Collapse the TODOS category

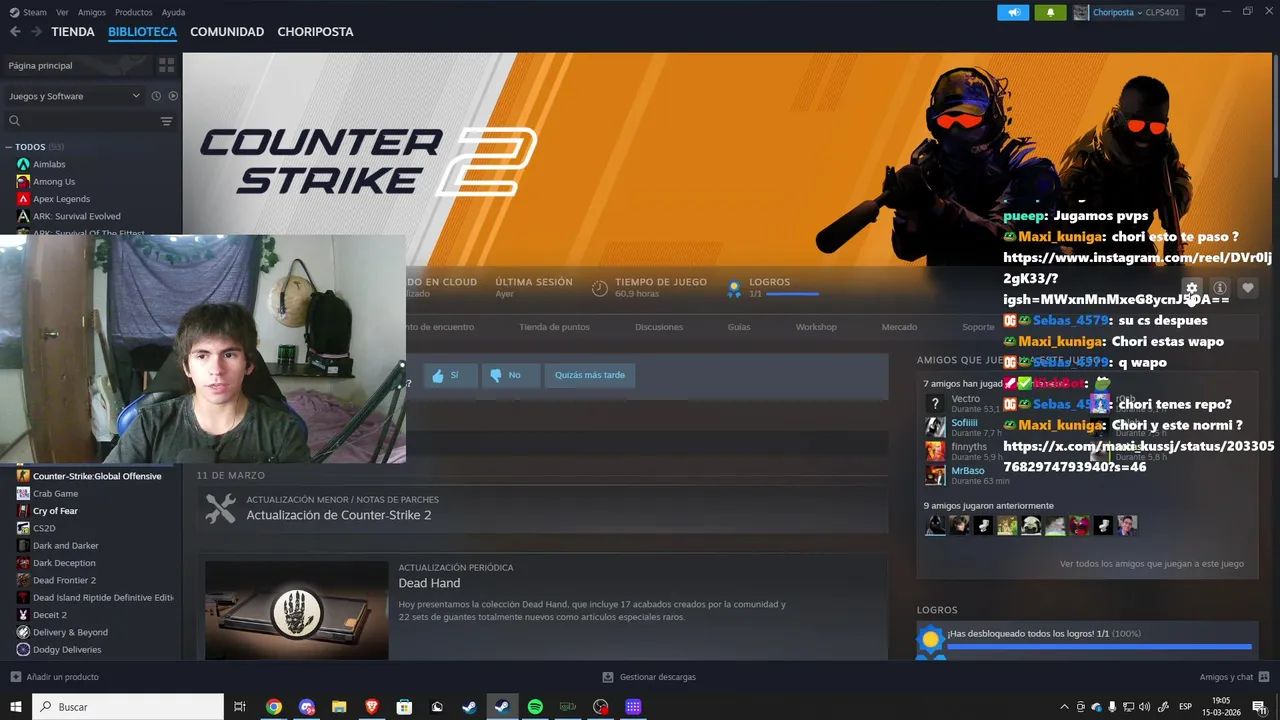point(9,147)
